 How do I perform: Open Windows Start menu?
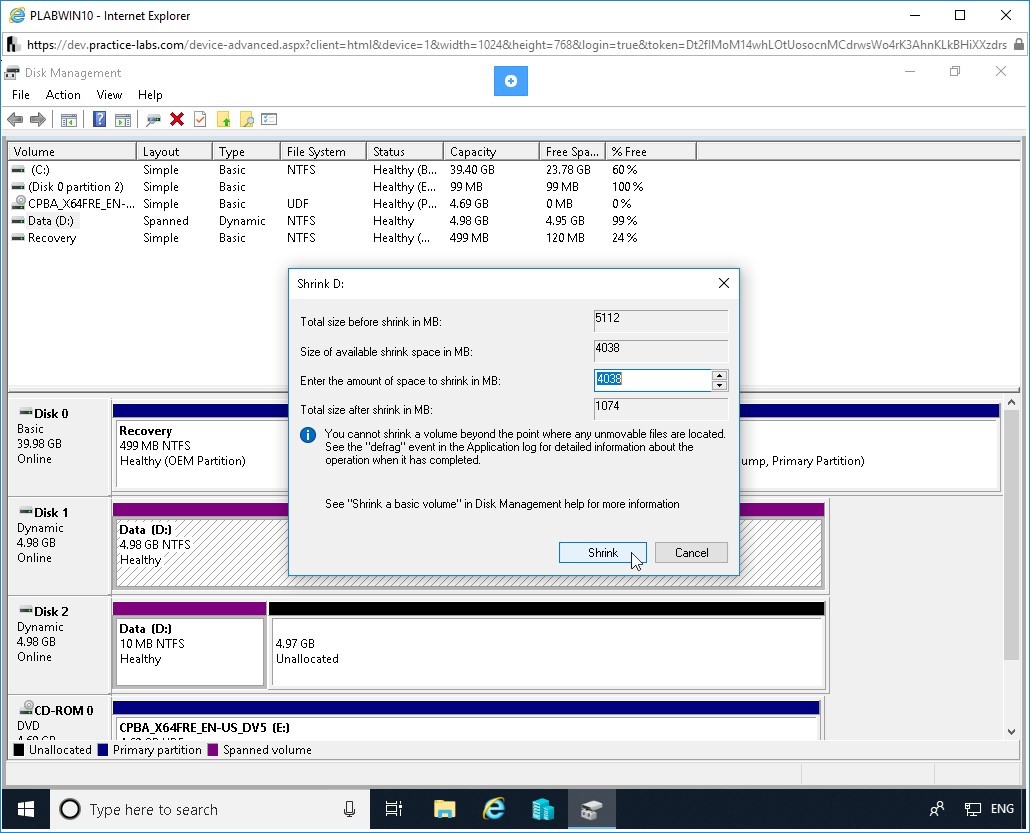coord(26,809)
